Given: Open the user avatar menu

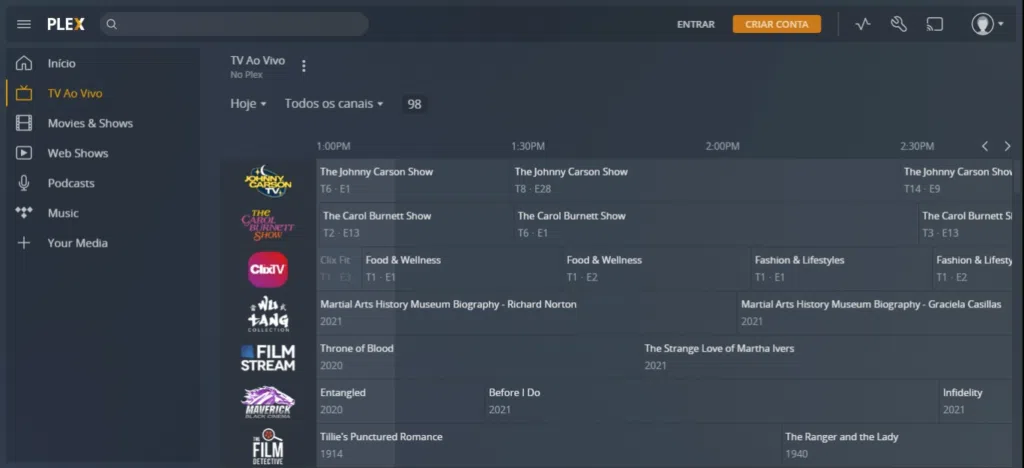Looking at the screenshot, I should (987, 24).
